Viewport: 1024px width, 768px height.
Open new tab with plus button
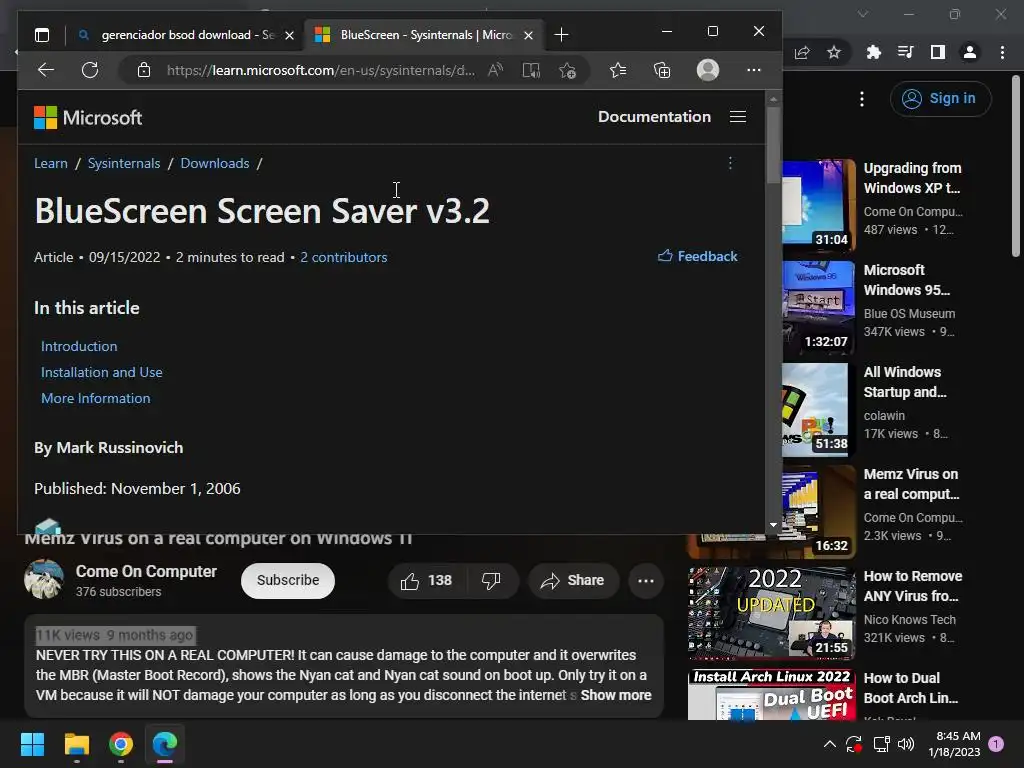[x=562, y=35]
